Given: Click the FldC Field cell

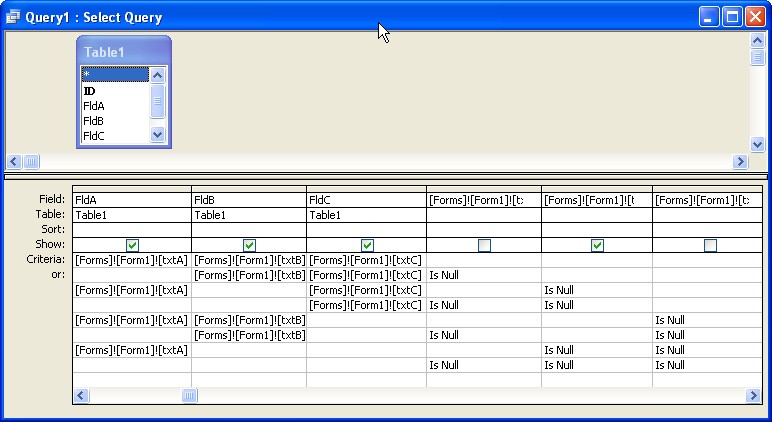Looking at the screenshot, I should pos(367,200).
